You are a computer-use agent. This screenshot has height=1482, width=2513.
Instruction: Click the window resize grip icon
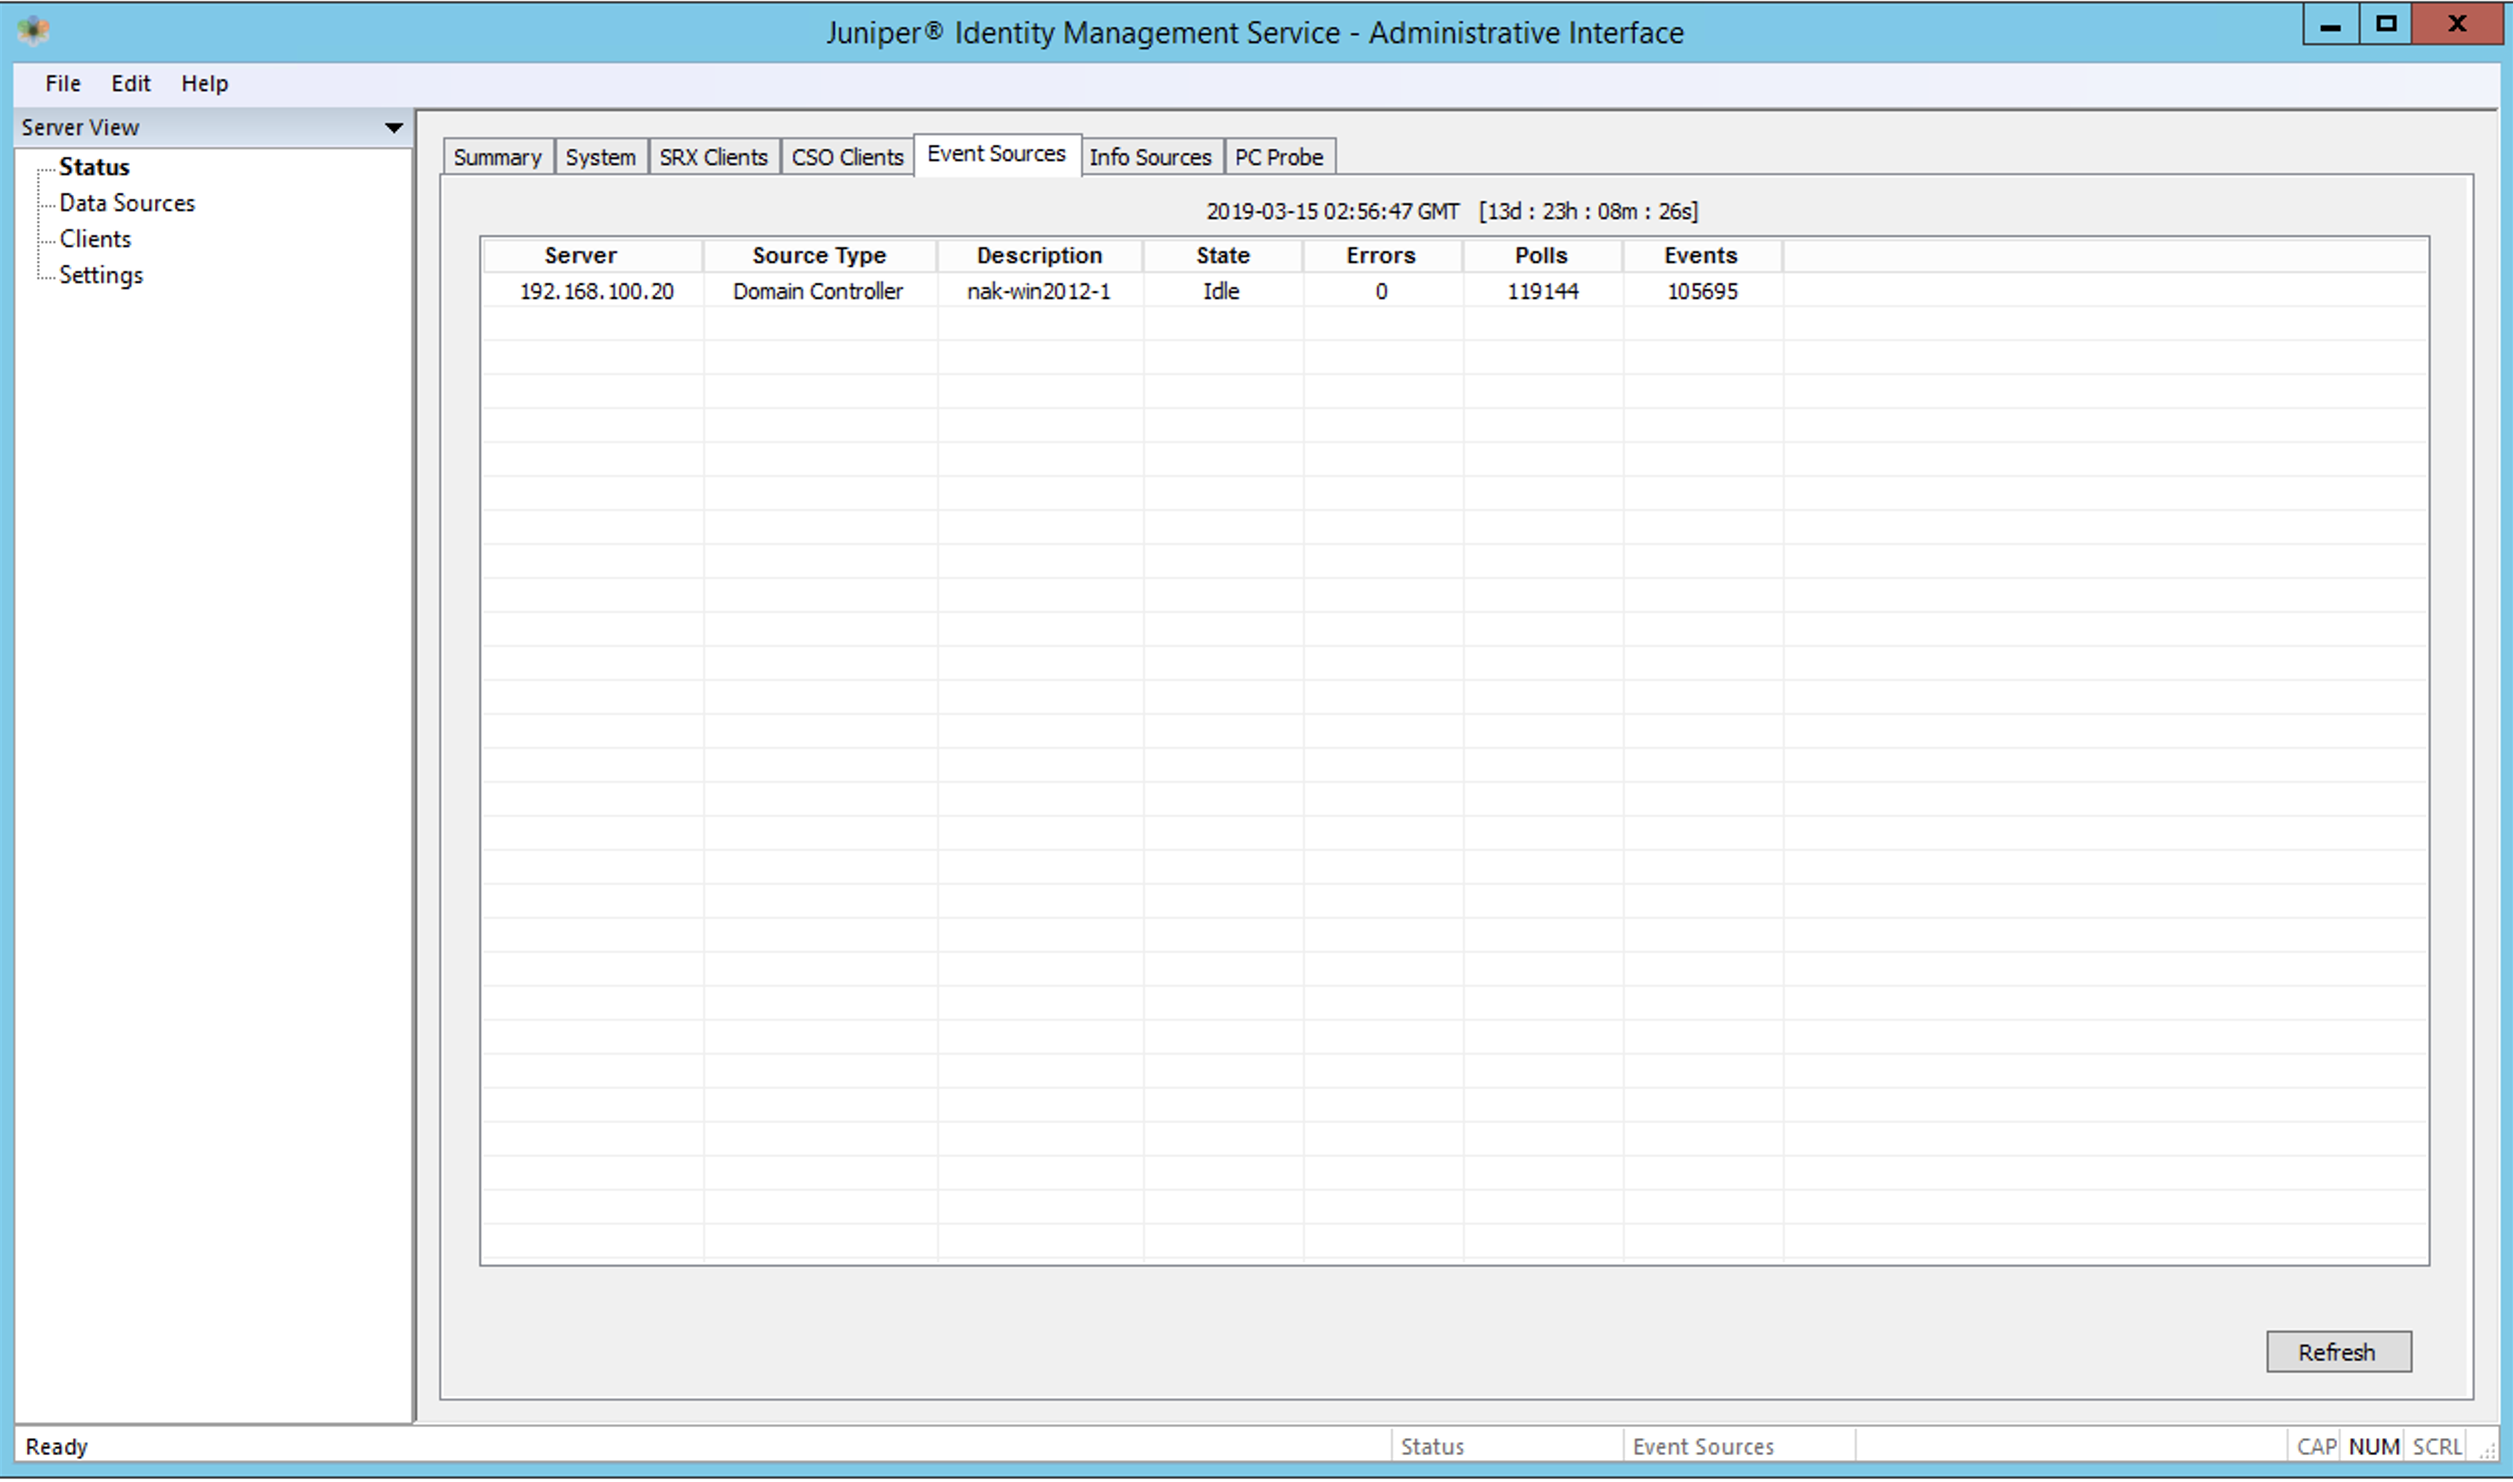2487,1451
